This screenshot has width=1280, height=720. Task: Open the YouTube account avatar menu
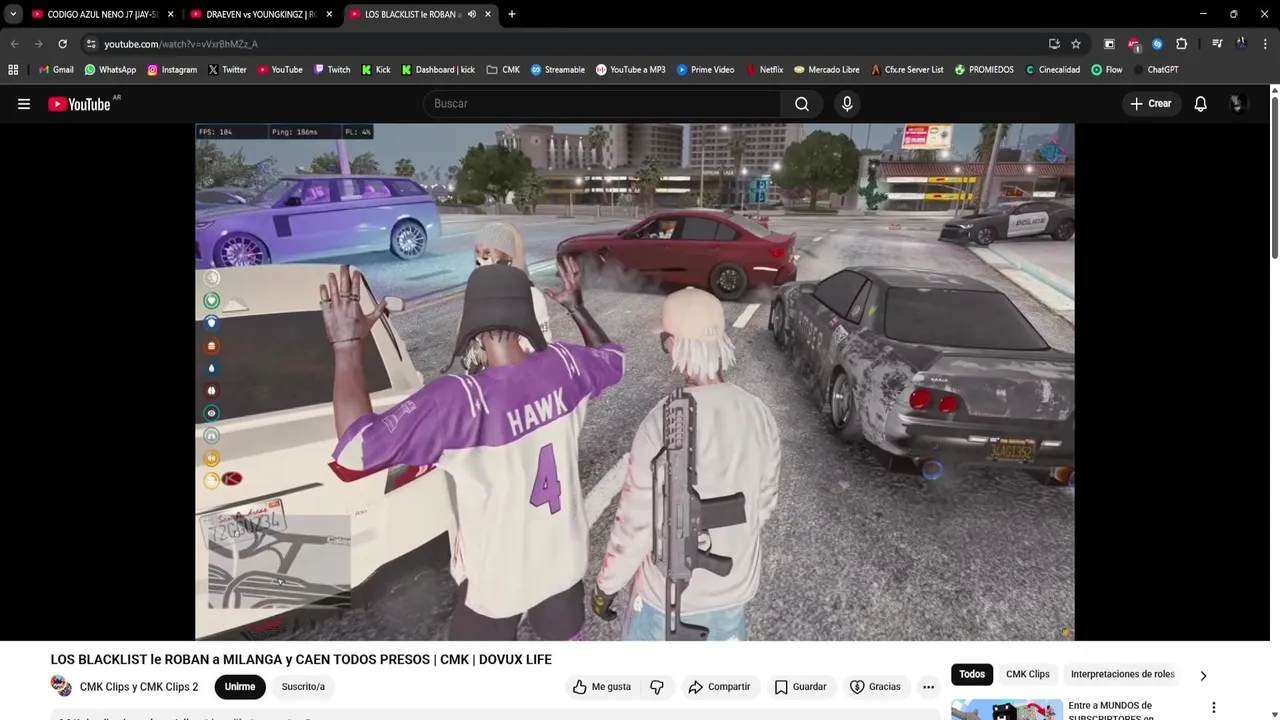click(1238, 104)
